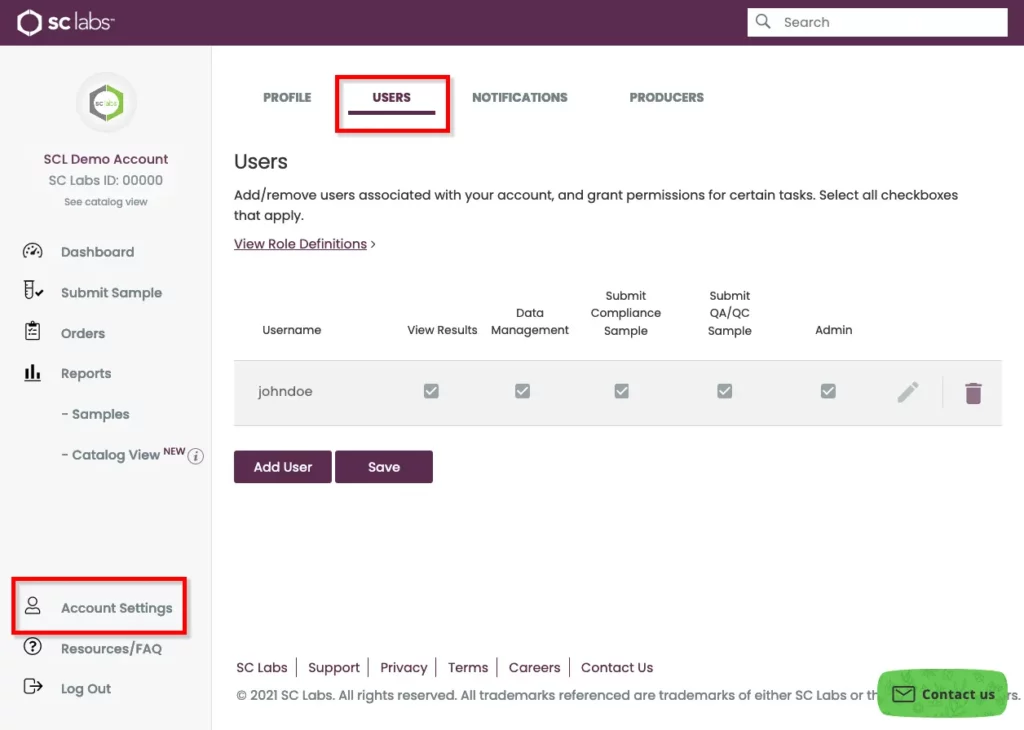Click the Save button
Image resolution: width=1024 pixels, height=730 pixels.
point(383,467)
